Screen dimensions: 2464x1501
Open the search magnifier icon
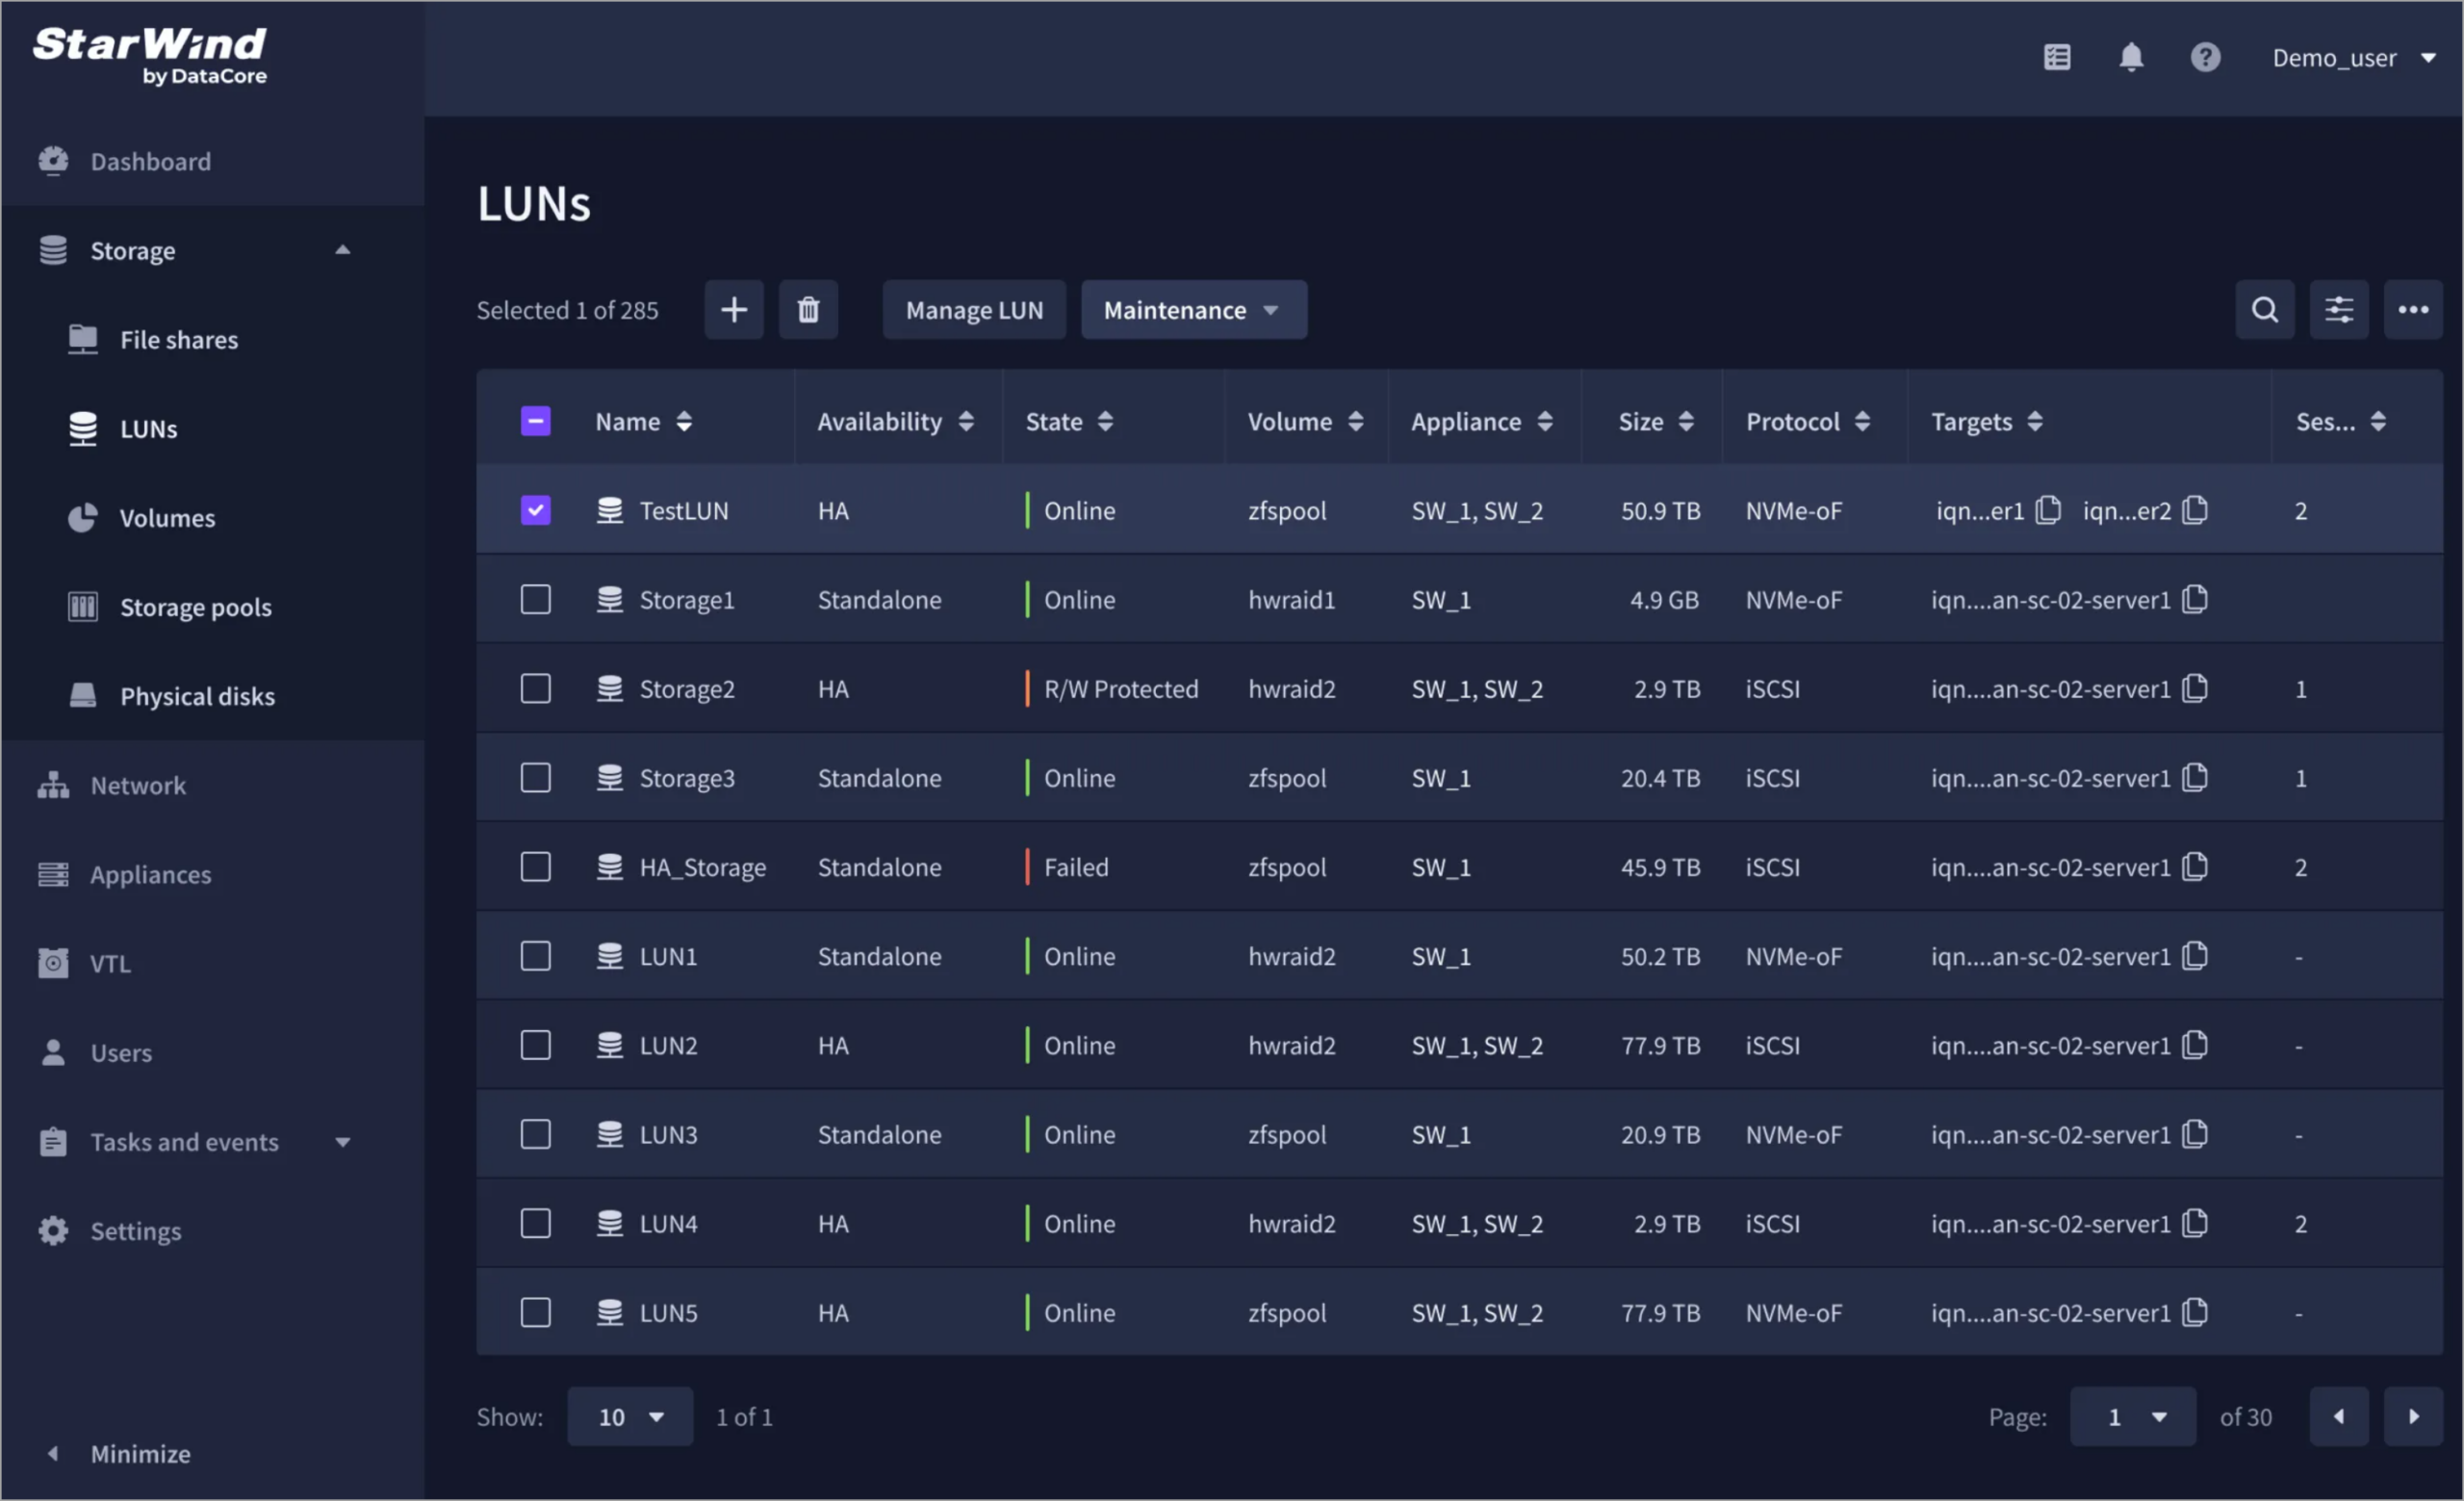(x=2265, y=310)
